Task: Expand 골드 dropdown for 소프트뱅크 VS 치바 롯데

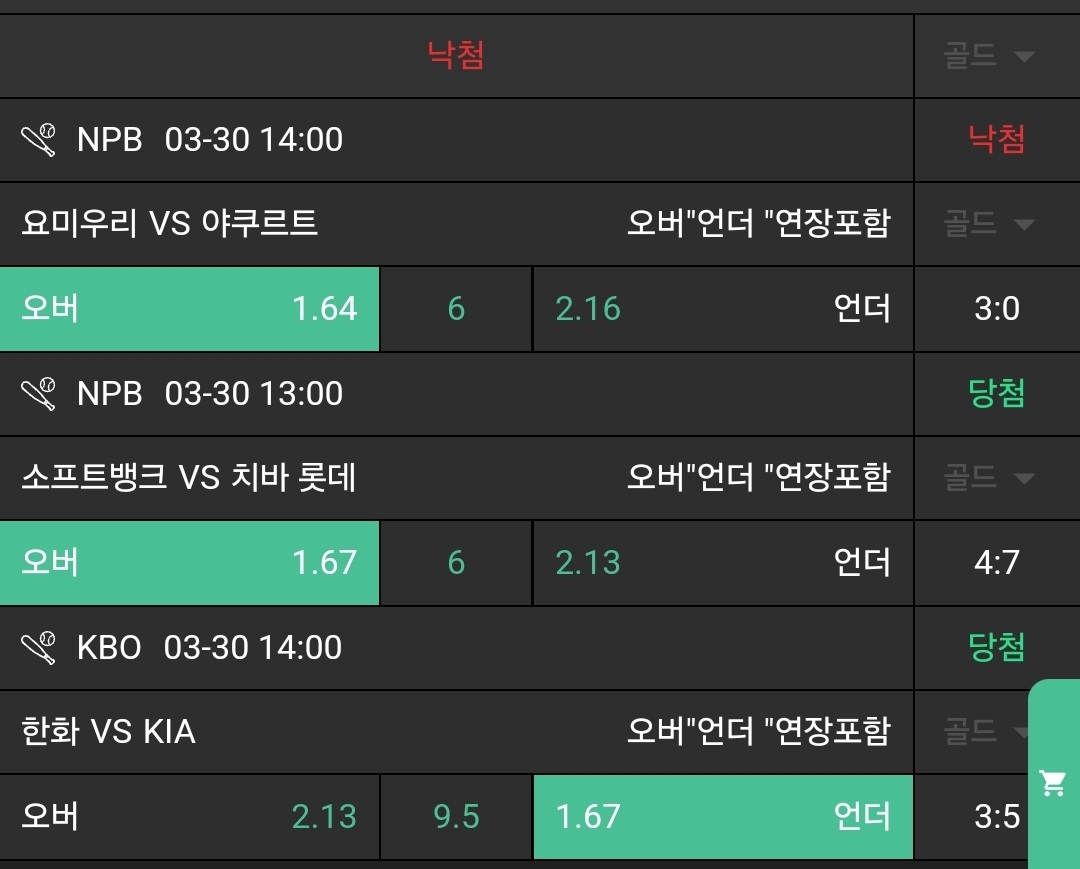Action: [988, 478]
